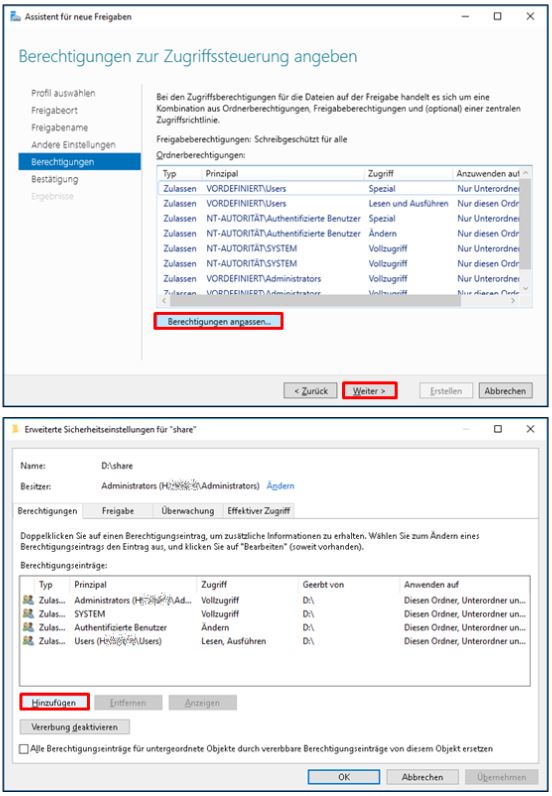
Task: Select Authentifizierte Benutzer row with Spezial access
Action: 339,218
